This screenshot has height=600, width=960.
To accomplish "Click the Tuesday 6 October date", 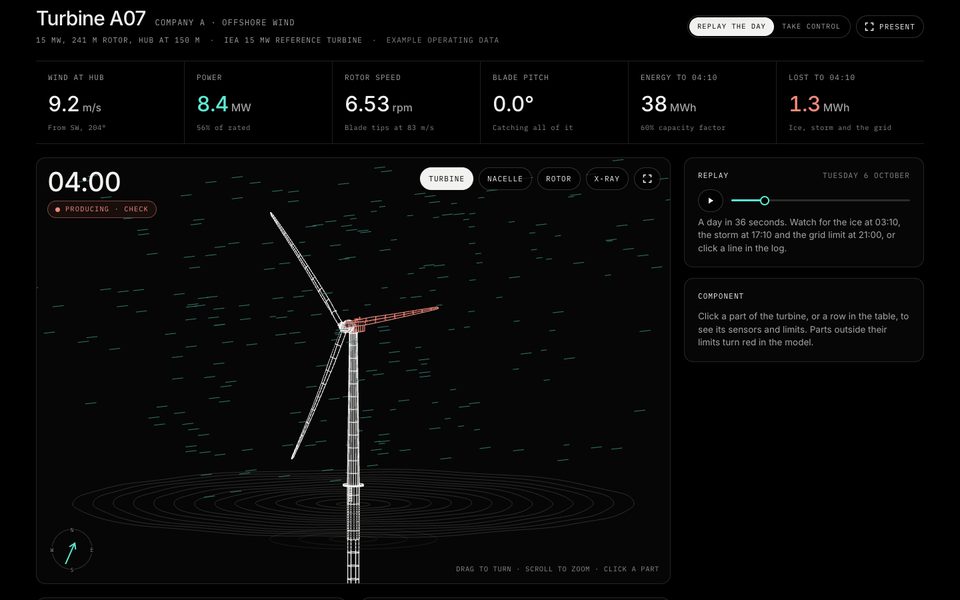I will (x=866, y=176).
